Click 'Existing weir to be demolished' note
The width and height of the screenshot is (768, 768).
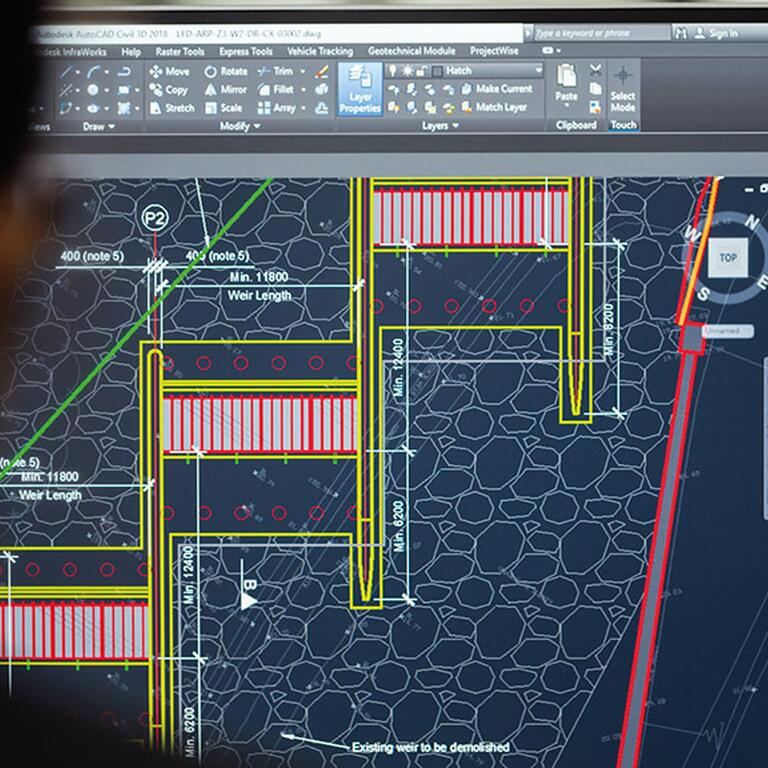coord(431,747)
